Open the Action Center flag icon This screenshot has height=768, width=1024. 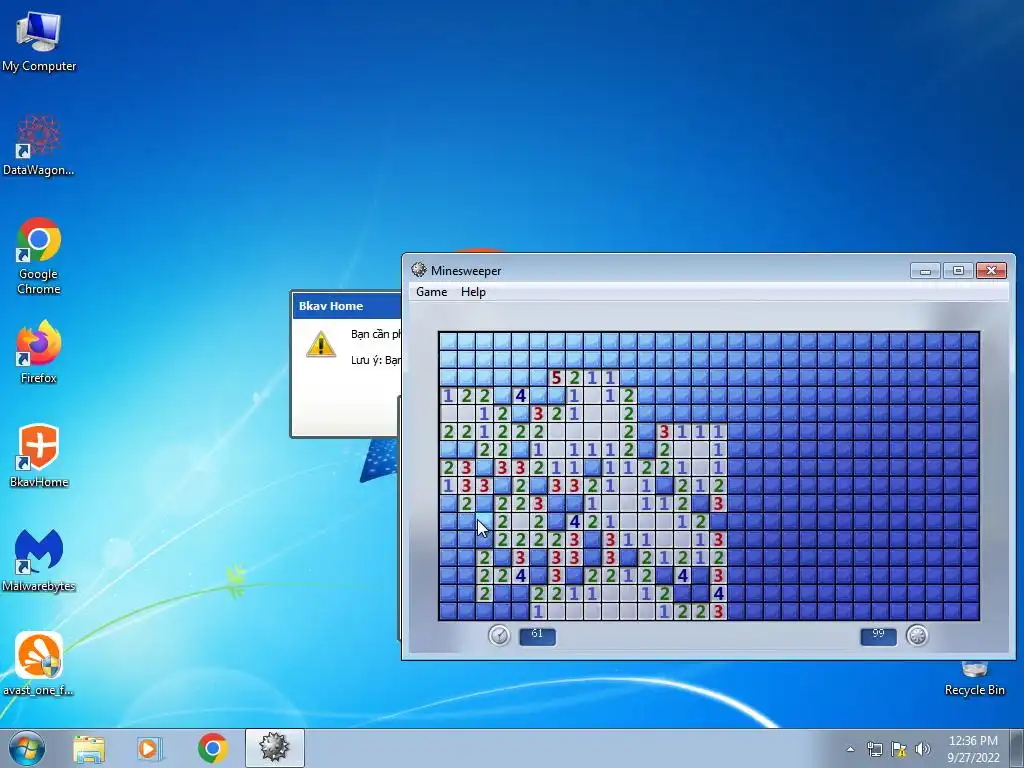[899, 749]
